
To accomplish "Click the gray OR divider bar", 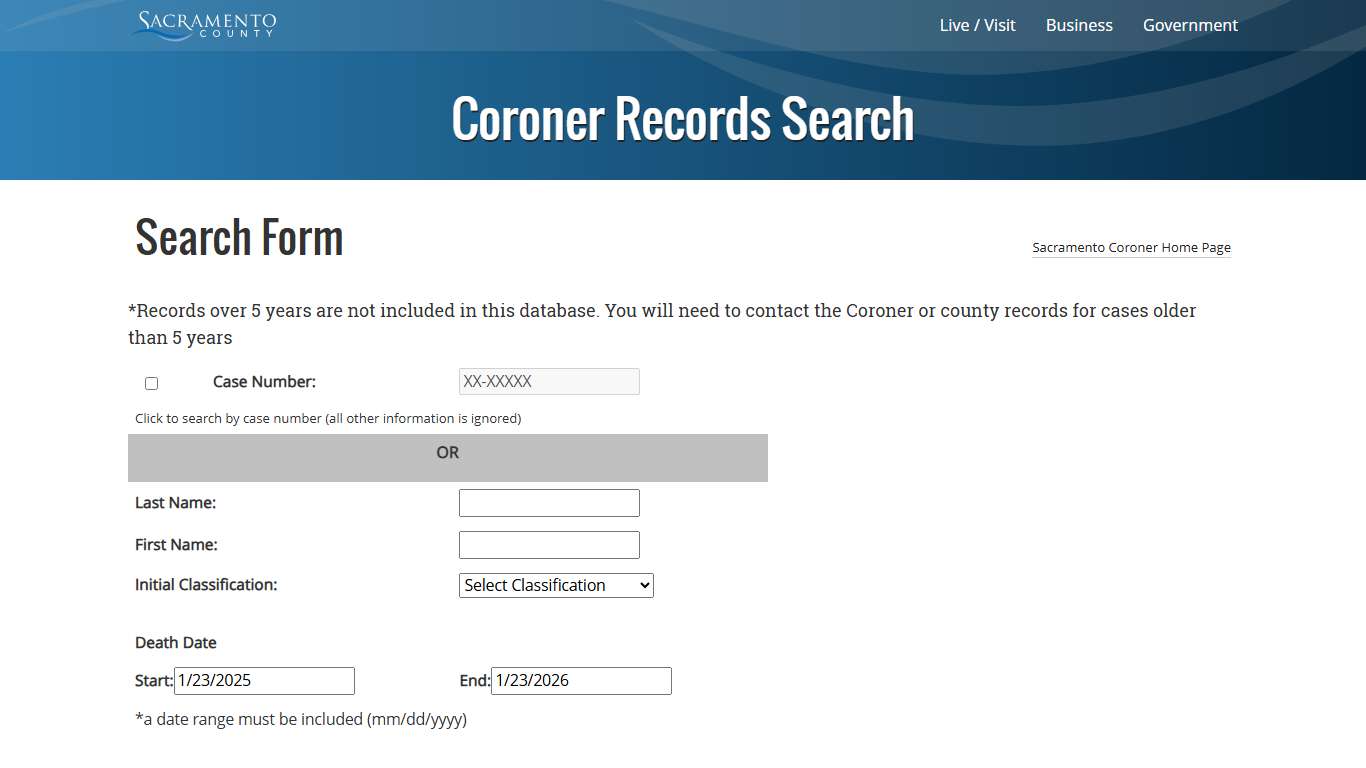I will click(447, 457).
